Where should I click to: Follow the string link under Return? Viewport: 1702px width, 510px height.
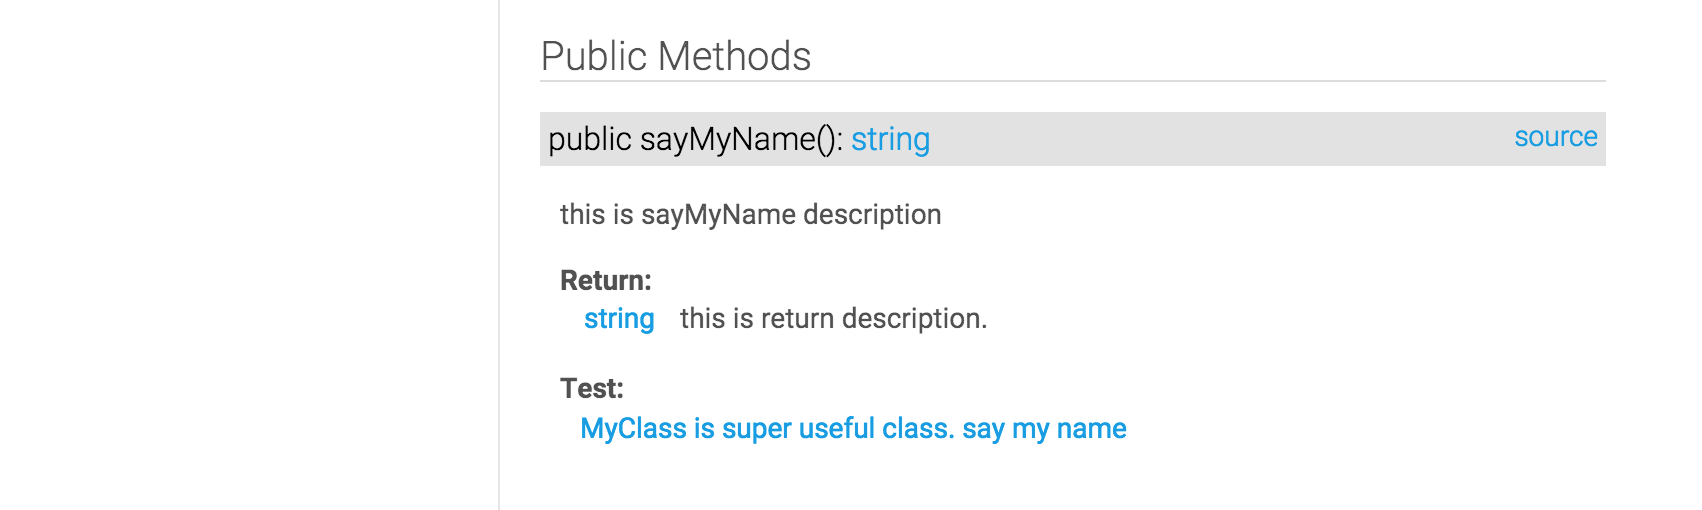619,319
